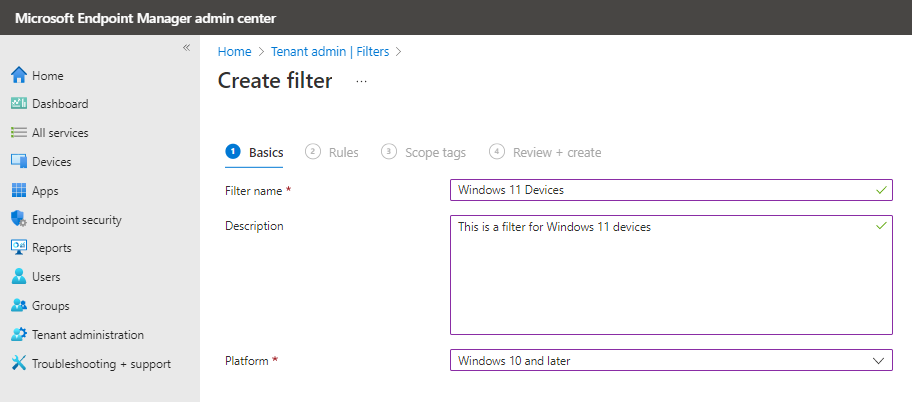Click the Filter name input field
This screenshot has width=912, height=402.
(671, 190)
